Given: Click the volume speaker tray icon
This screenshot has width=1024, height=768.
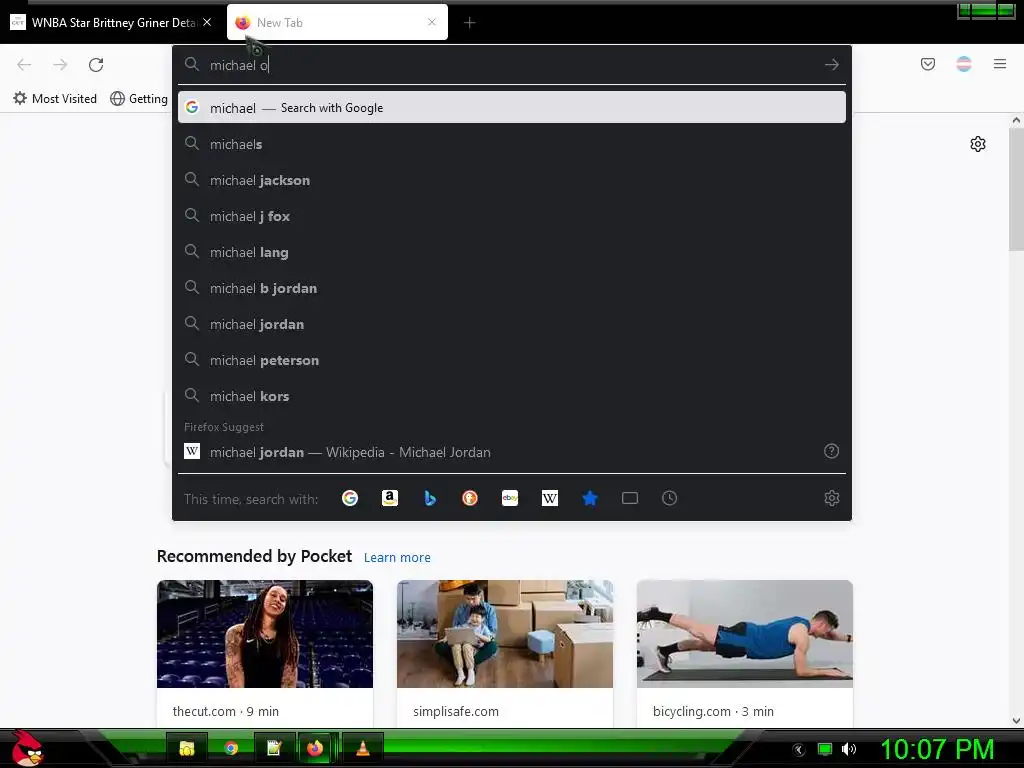Looking at the screenshot, I should coord(849,749).
